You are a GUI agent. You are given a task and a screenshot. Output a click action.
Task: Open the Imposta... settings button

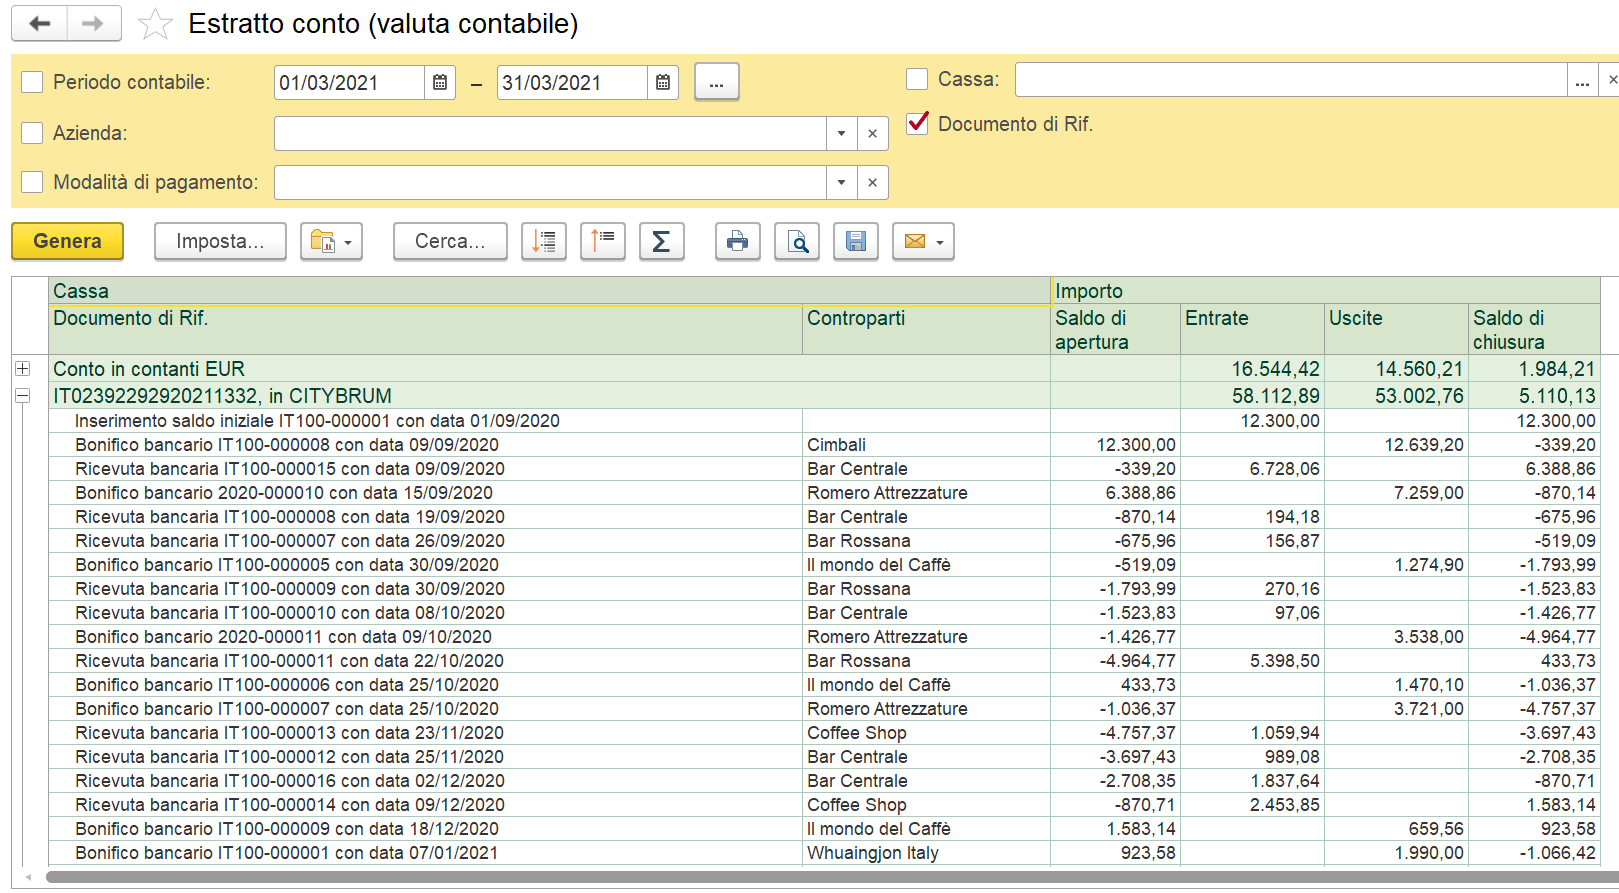pos(220,241)
